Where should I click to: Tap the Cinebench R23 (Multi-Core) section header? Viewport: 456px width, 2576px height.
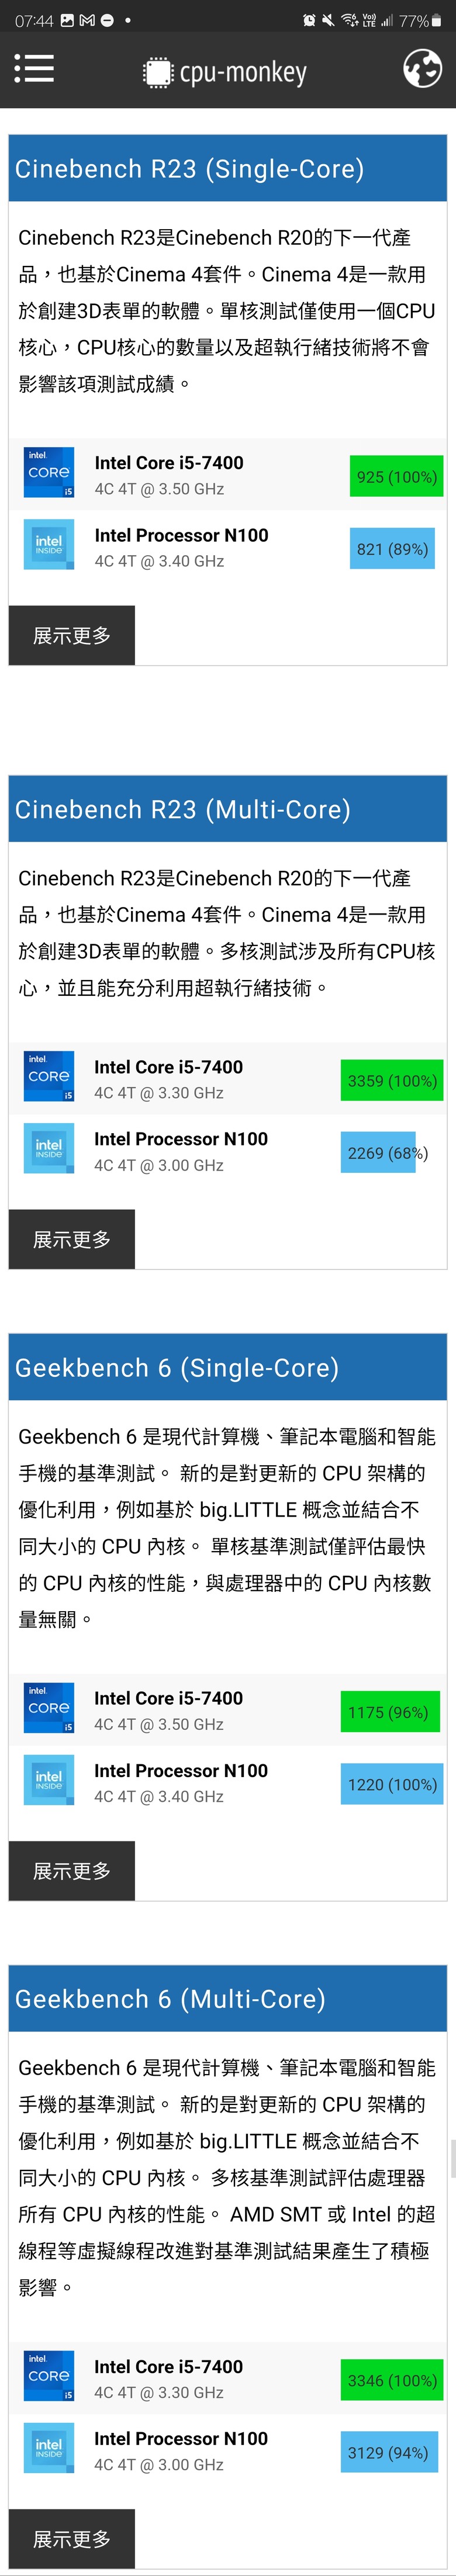coord(228,809)
